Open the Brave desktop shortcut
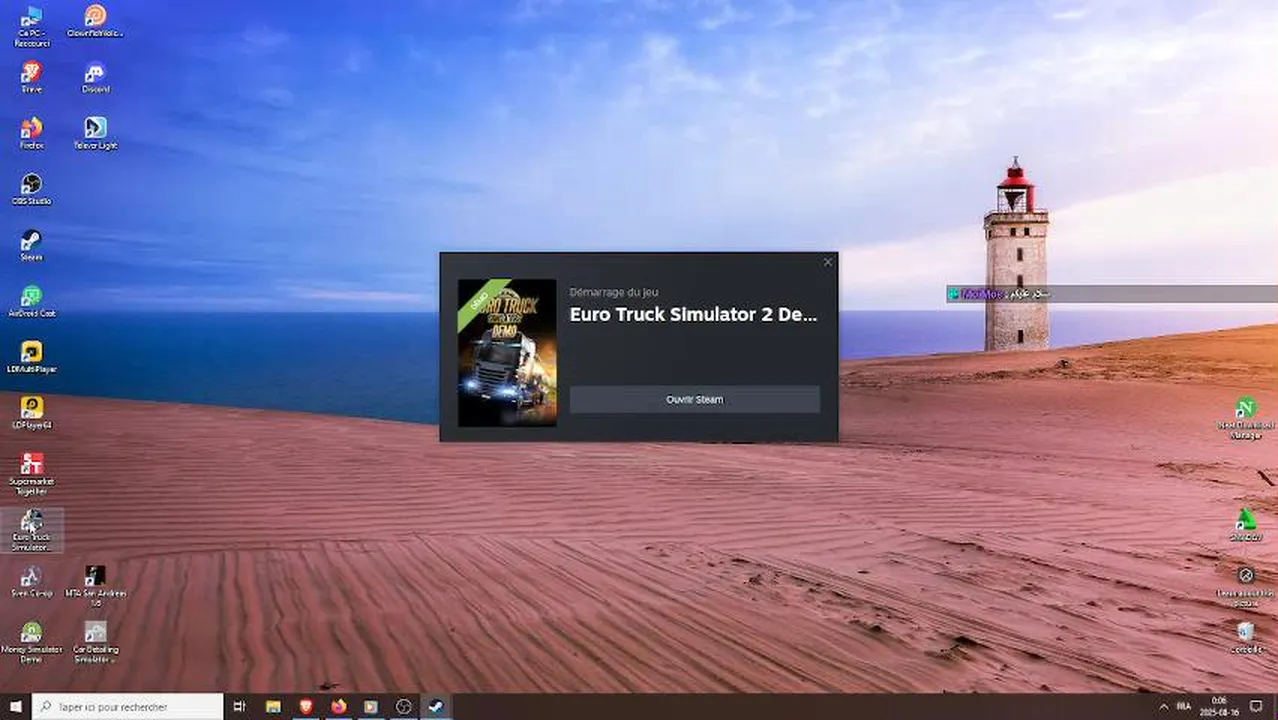Image resolution: width=1278 pixels, height=720 pixels. 31,77
